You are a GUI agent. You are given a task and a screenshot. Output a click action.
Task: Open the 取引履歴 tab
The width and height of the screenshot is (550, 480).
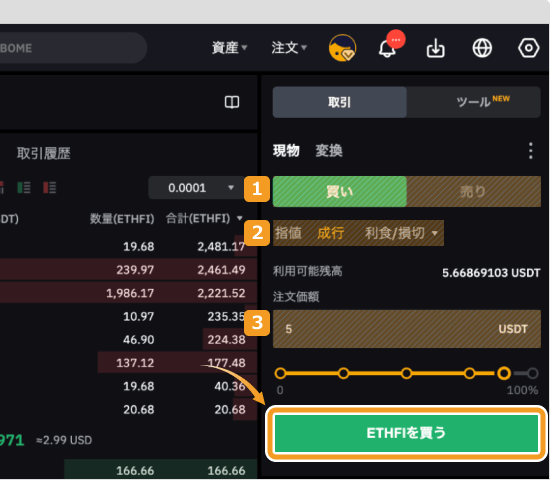43,153
